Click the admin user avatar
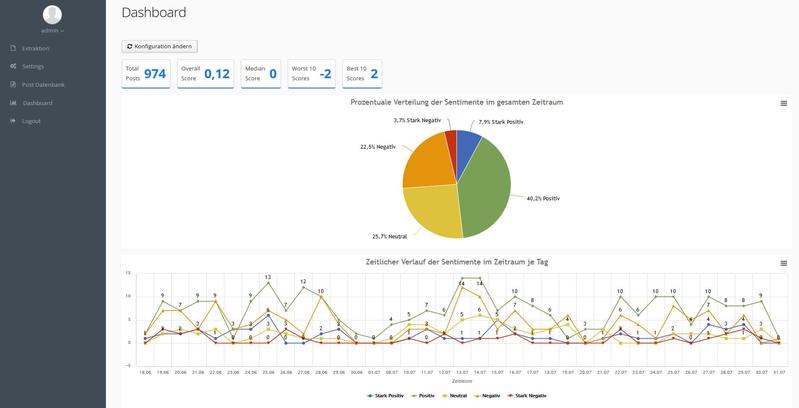This screenshot has height=408, width=799. pos(52,14)
